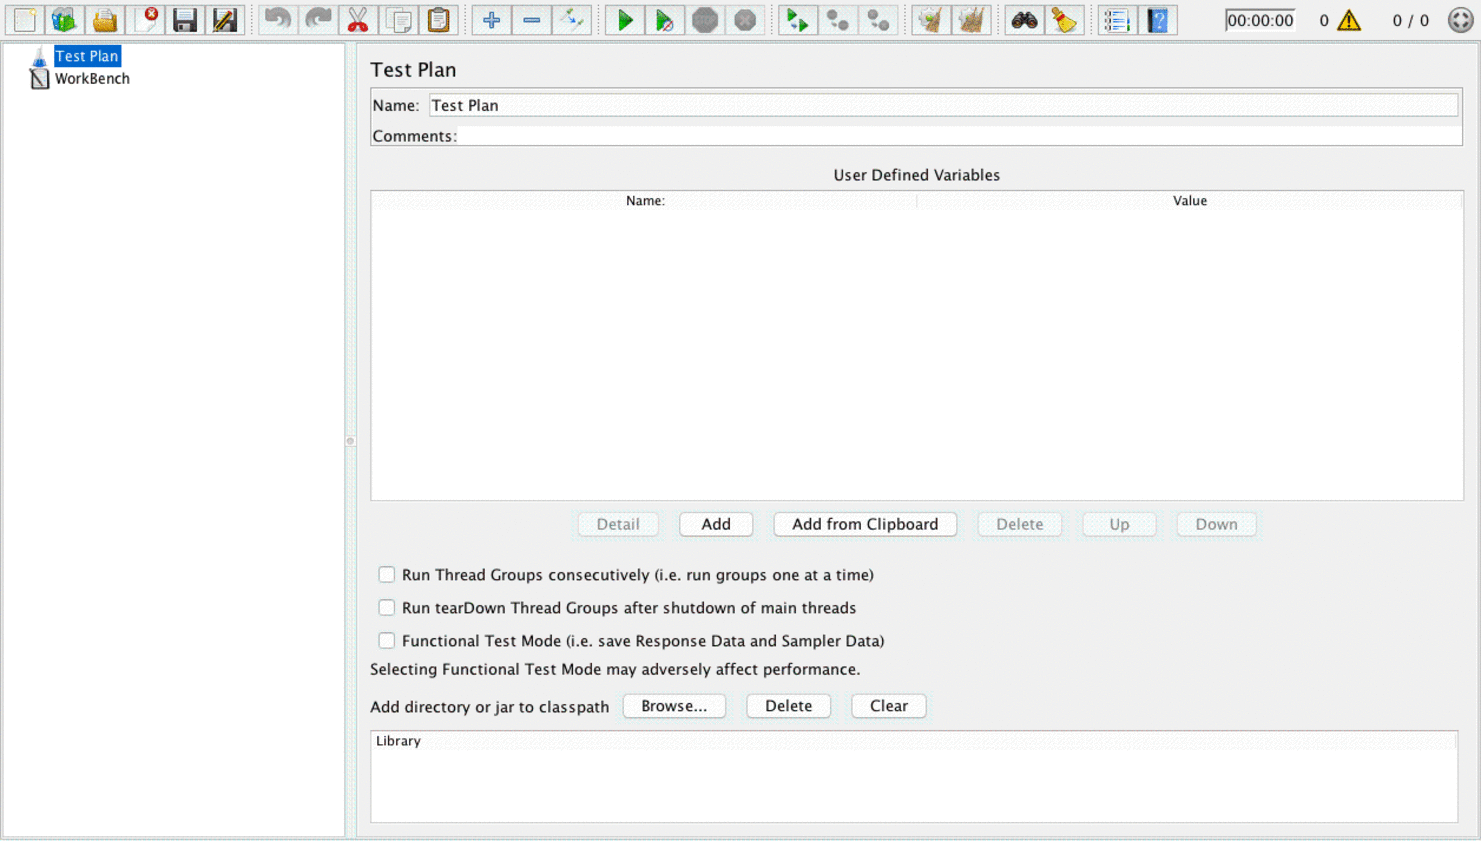Open the Function Helper list icon
Image resolution: width=1481 pixels, height=841 pixels.
pyautogui.click(x=1116, y=20)
